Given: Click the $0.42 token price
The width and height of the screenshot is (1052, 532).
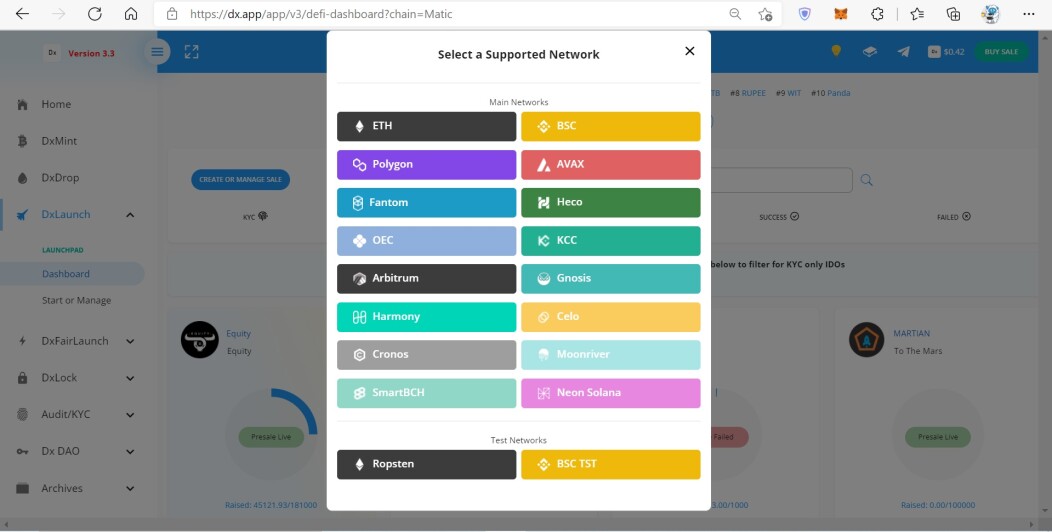Looking at the screenshot, I should point(953,52).
